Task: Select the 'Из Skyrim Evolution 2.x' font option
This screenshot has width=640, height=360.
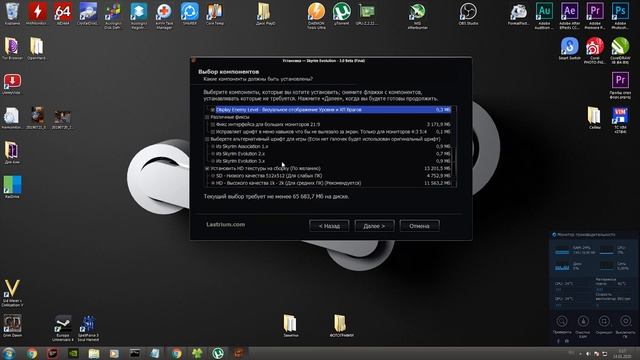Action: pyautogui.click(x=213, y=154)
